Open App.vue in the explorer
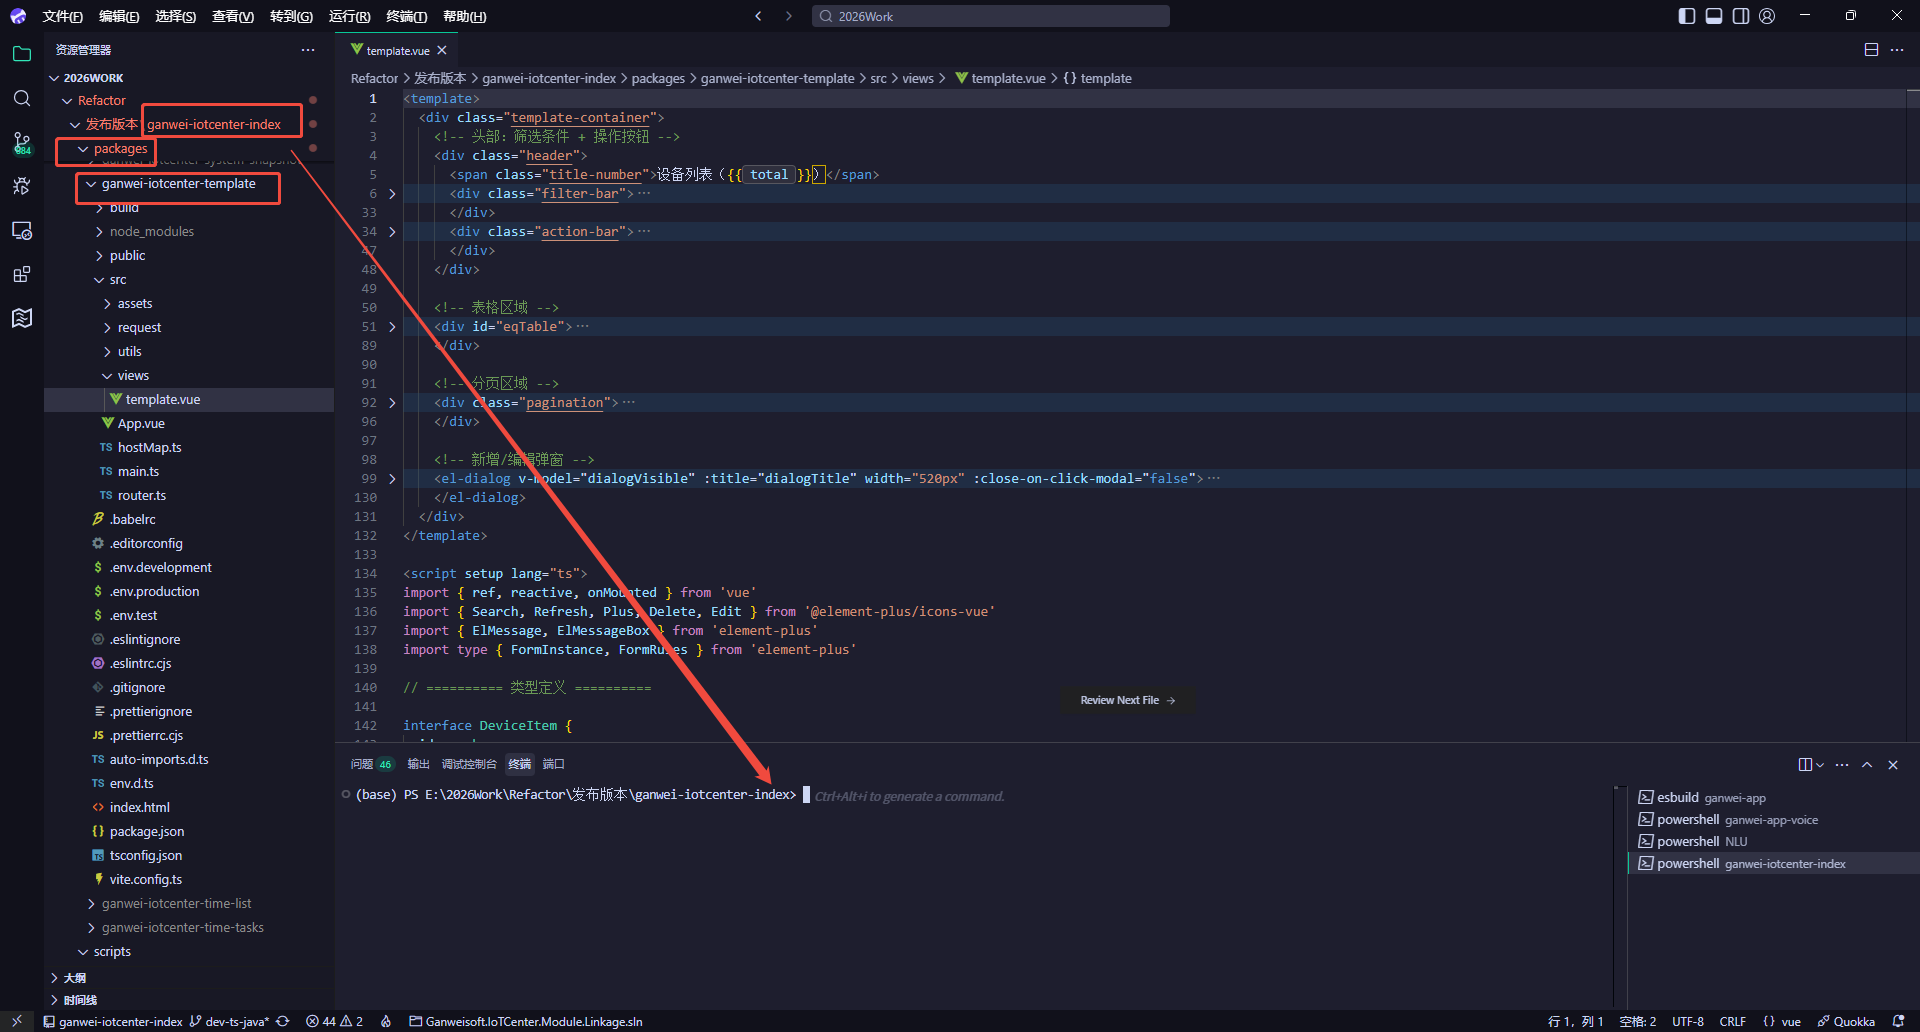 pyautogui.click(x=141, y=424)
